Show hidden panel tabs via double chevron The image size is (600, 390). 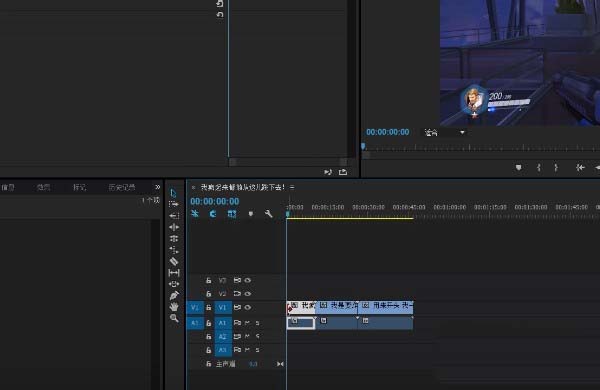158,187
